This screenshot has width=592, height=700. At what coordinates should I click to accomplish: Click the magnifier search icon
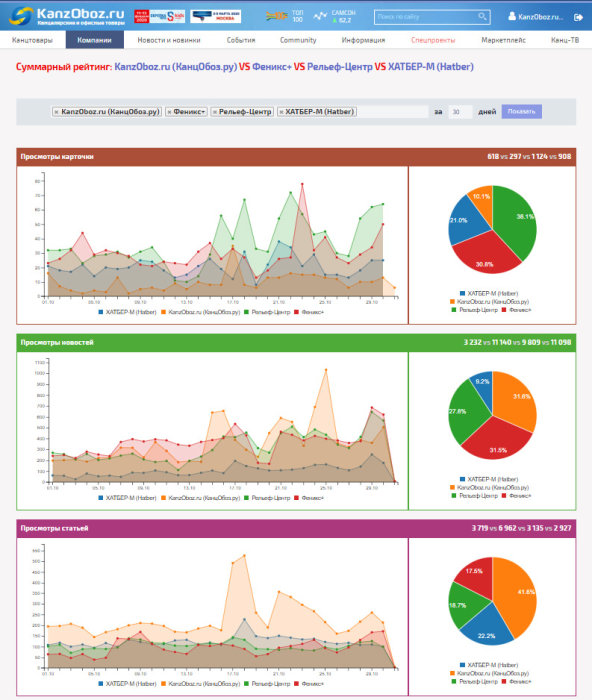coord(482,17)
